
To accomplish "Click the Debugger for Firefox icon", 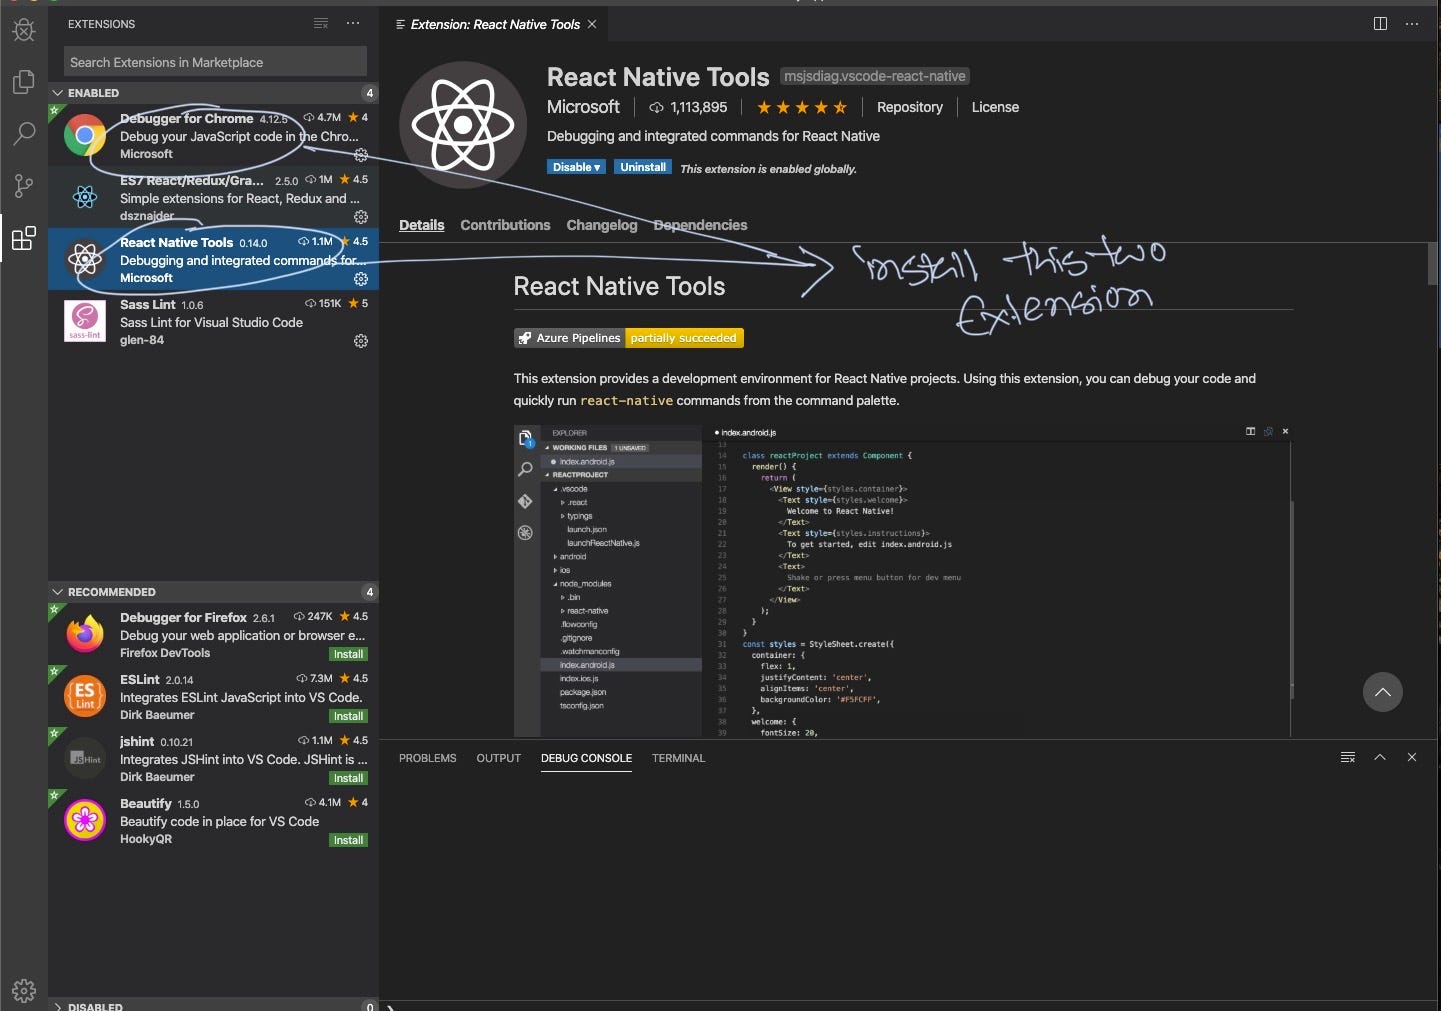I will pos(85,634).
